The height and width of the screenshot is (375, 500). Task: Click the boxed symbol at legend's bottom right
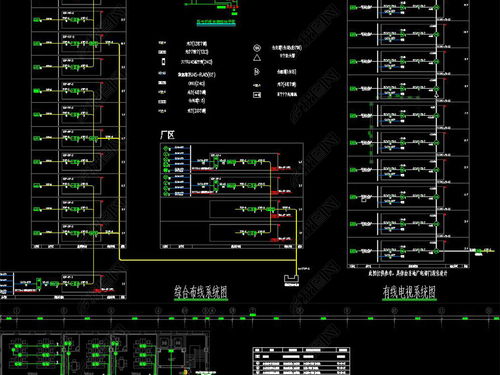click(x=257, y=95)
